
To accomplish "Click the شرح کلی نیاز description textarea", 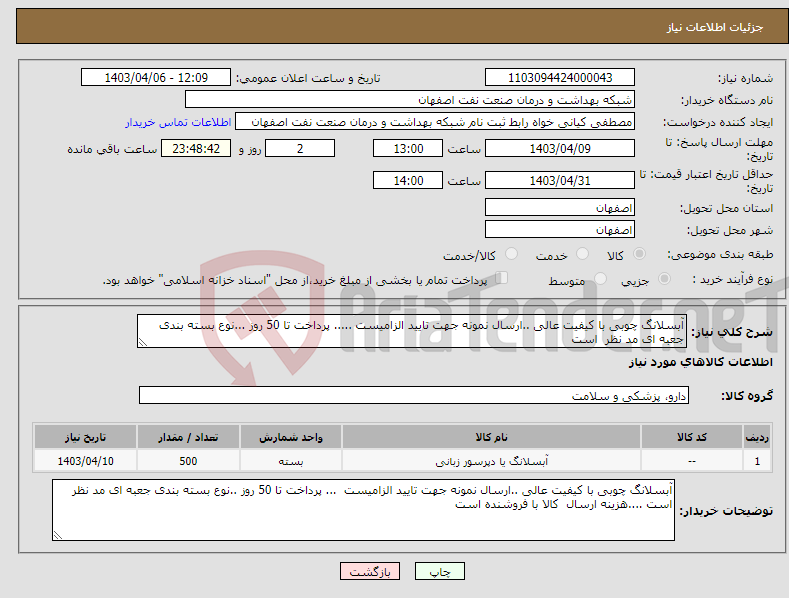I will pyautogui.click(x=412, y=331).
